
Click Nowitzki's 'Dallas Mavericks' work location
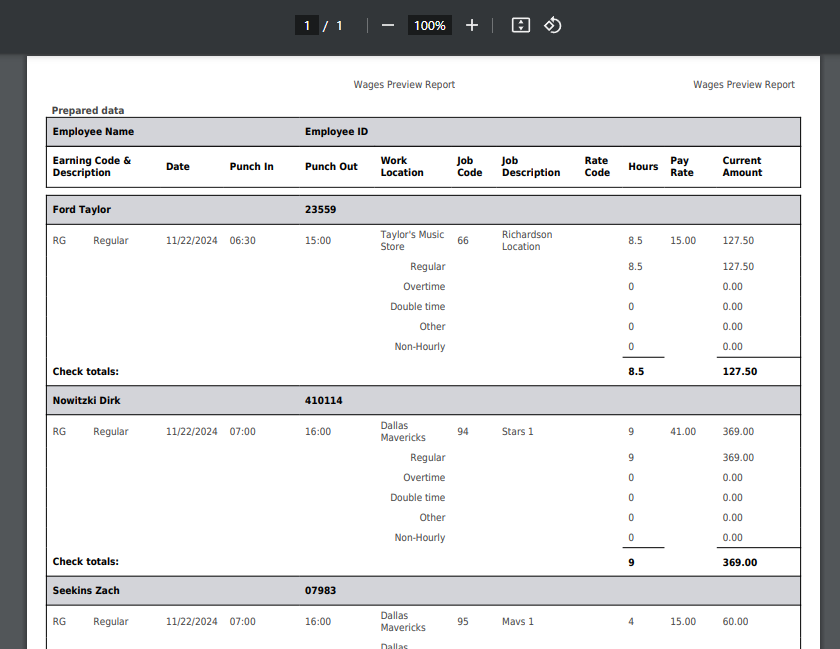tap(403, 431)
